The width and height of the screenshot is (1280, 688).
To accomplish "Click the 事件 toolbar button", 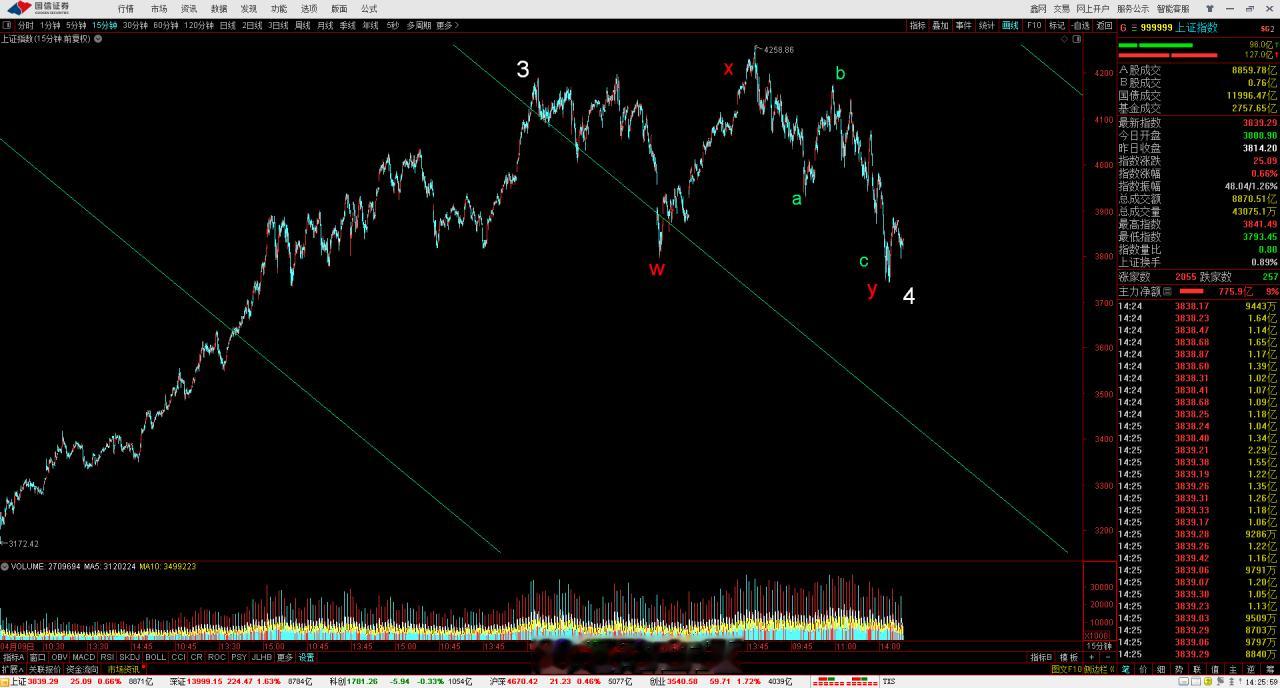I will tap(963, 25).
